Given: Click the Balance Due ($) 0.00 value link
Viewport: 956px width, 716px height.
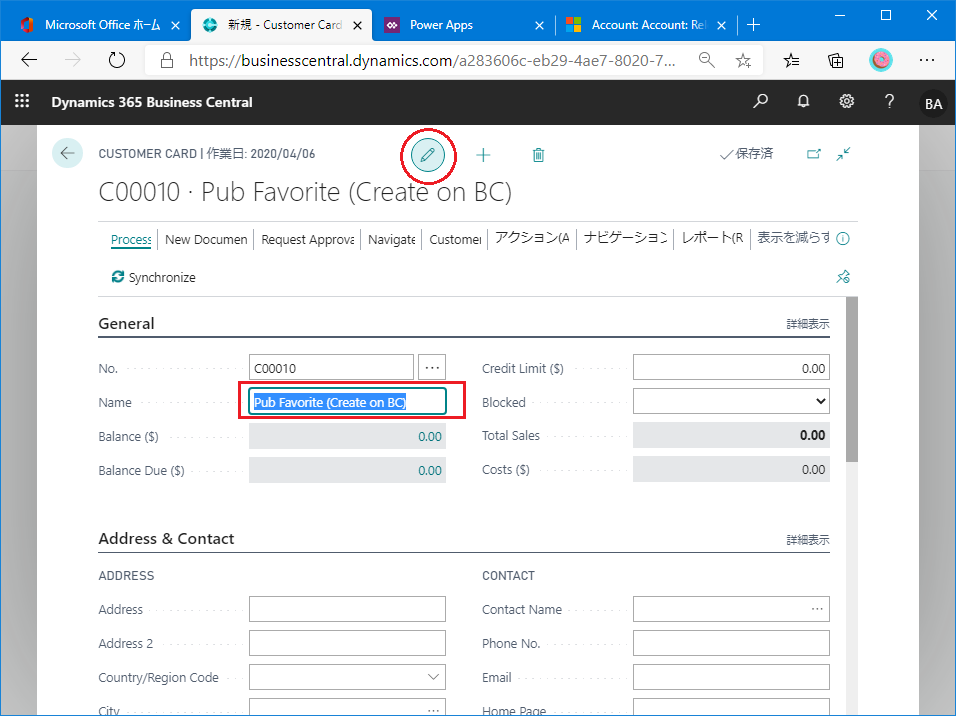Looking at the screenshot, I should coord(430,471).
